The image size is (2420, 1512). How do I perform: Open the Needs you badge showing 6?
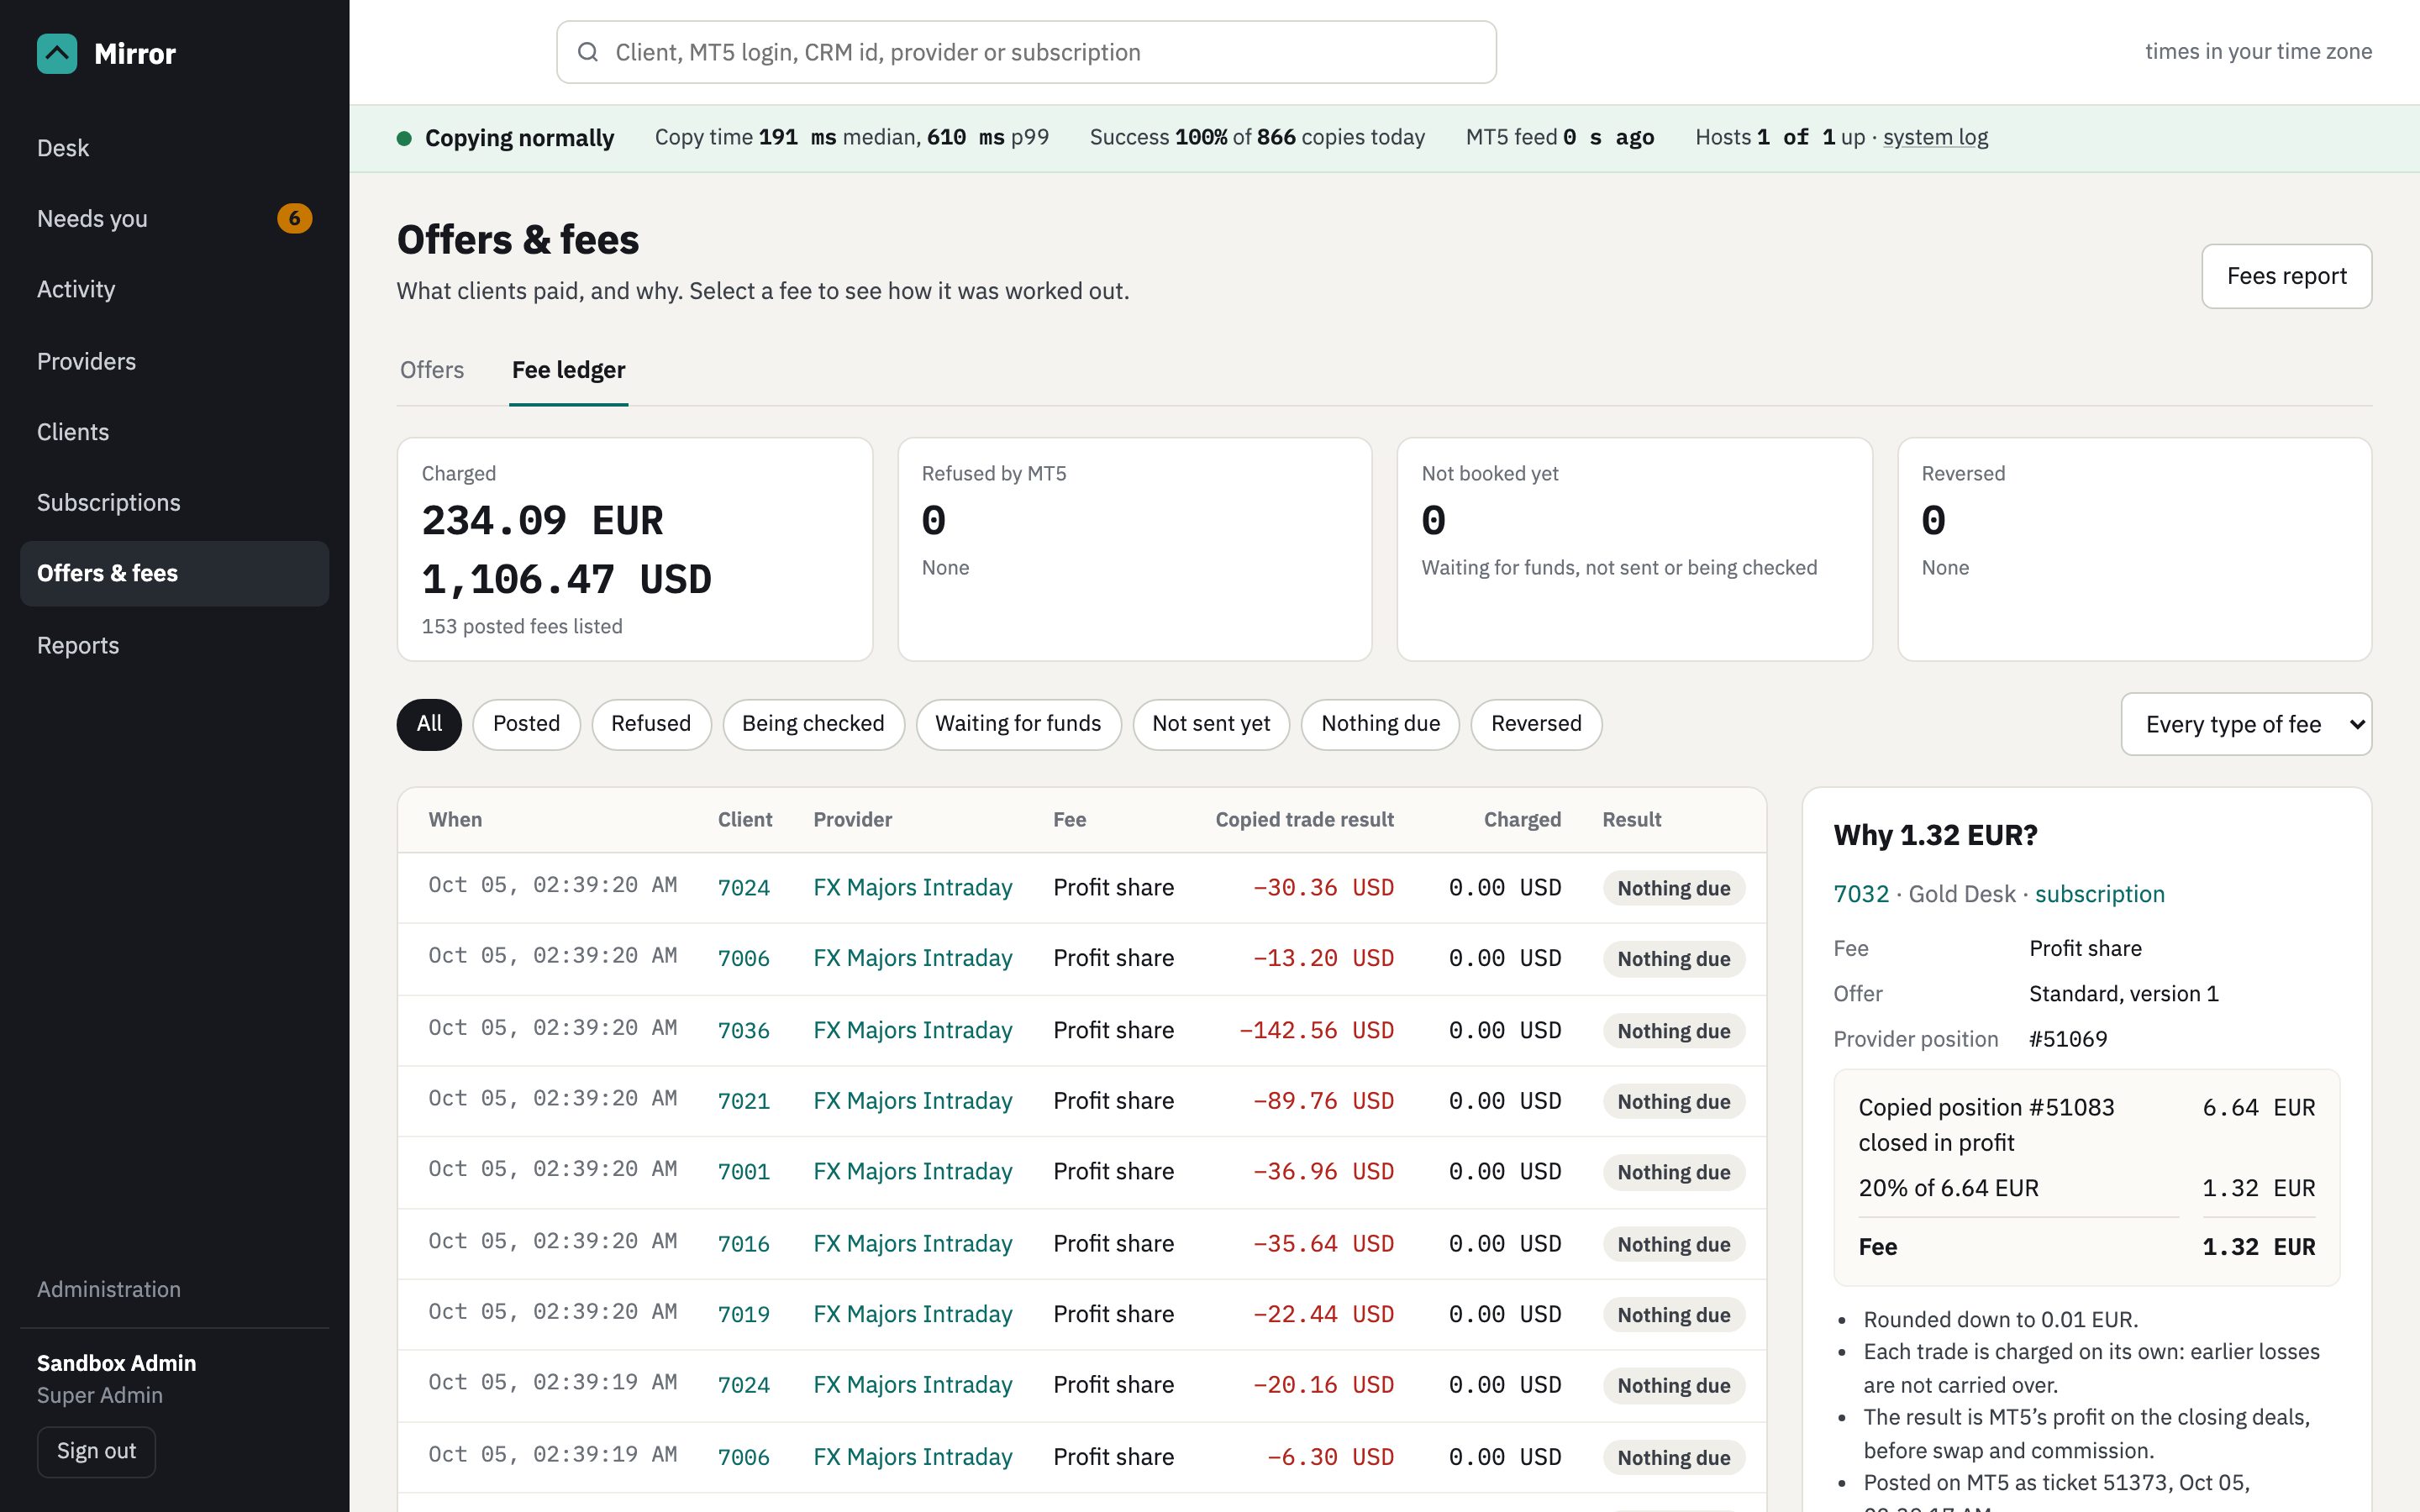294,218
